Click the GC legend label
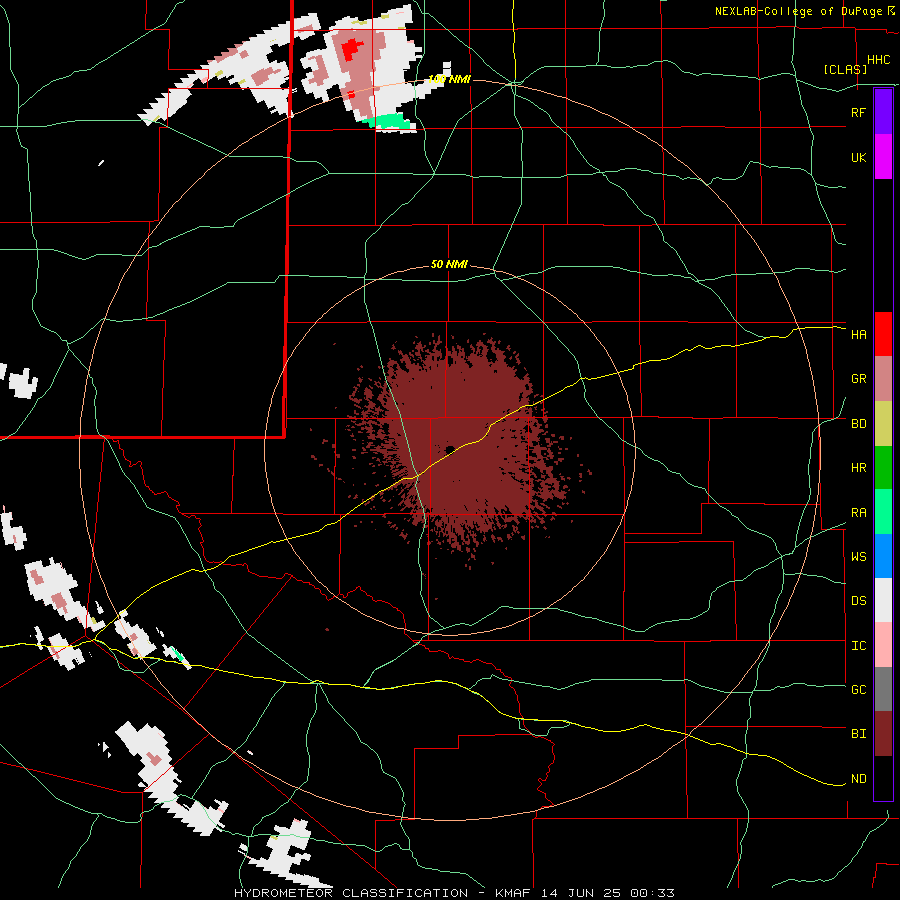This screenshot has width=900, height=900. 858,690
